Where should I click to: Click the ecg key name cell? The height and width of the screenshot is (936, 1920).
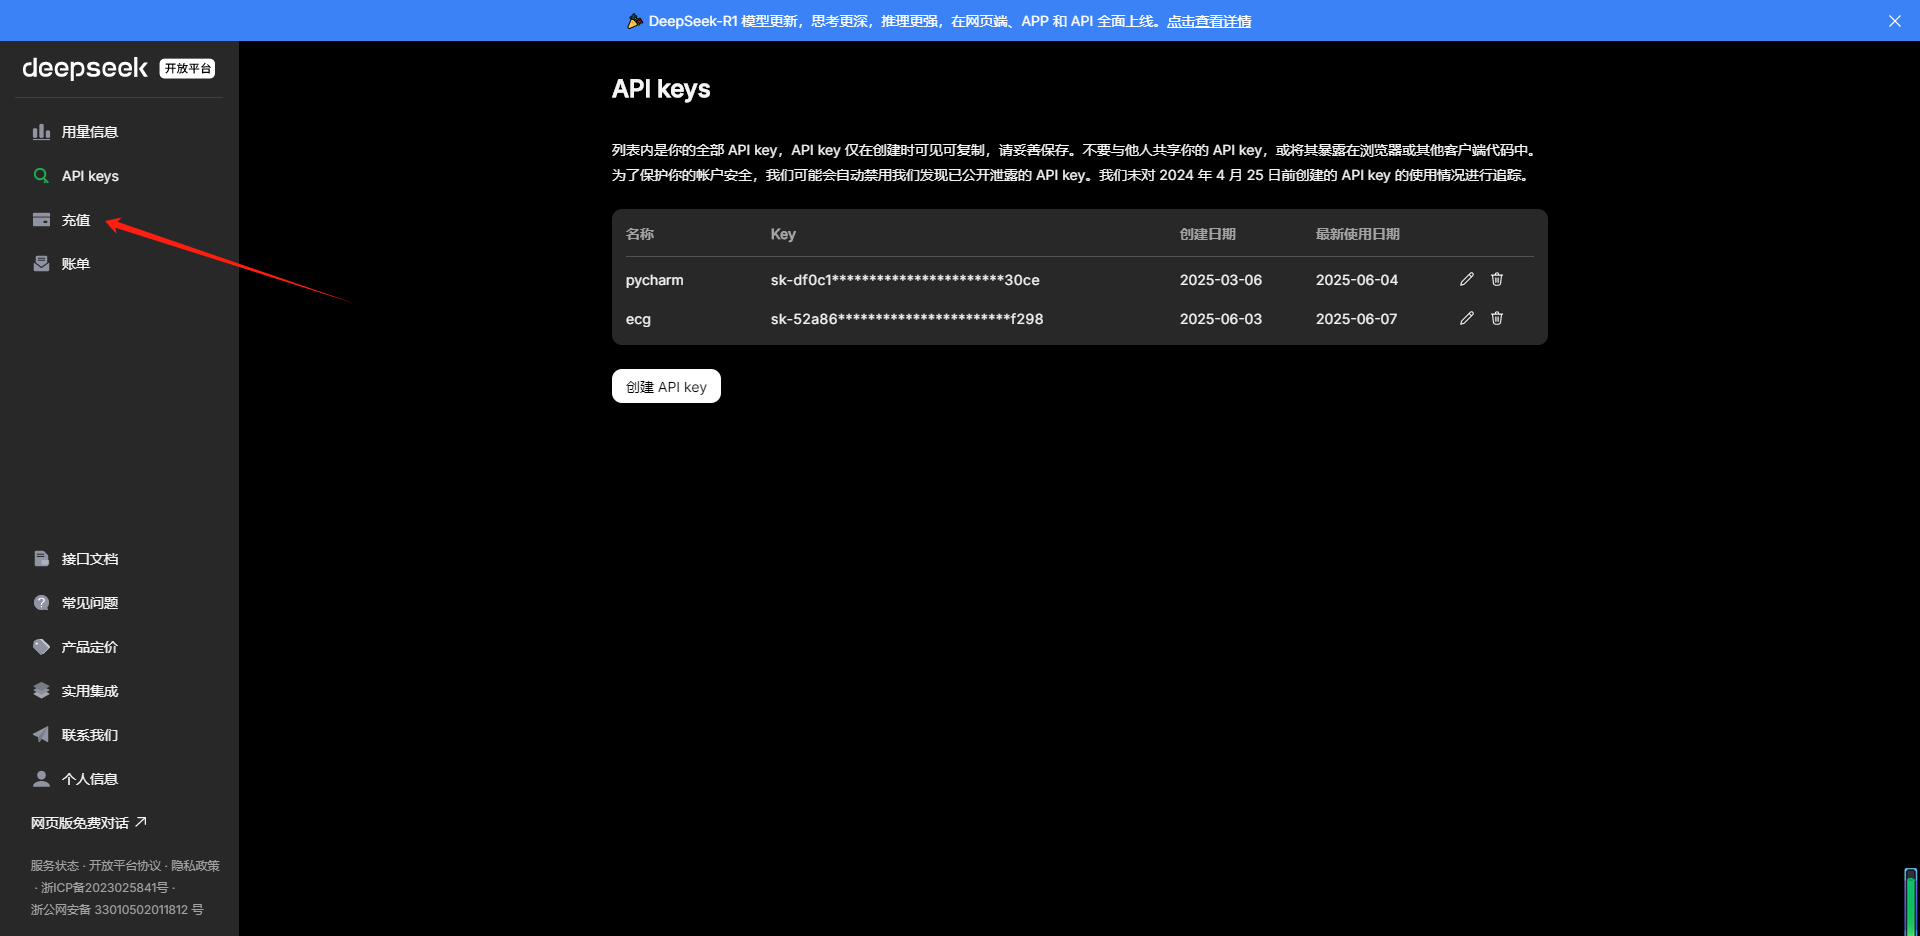638,319
